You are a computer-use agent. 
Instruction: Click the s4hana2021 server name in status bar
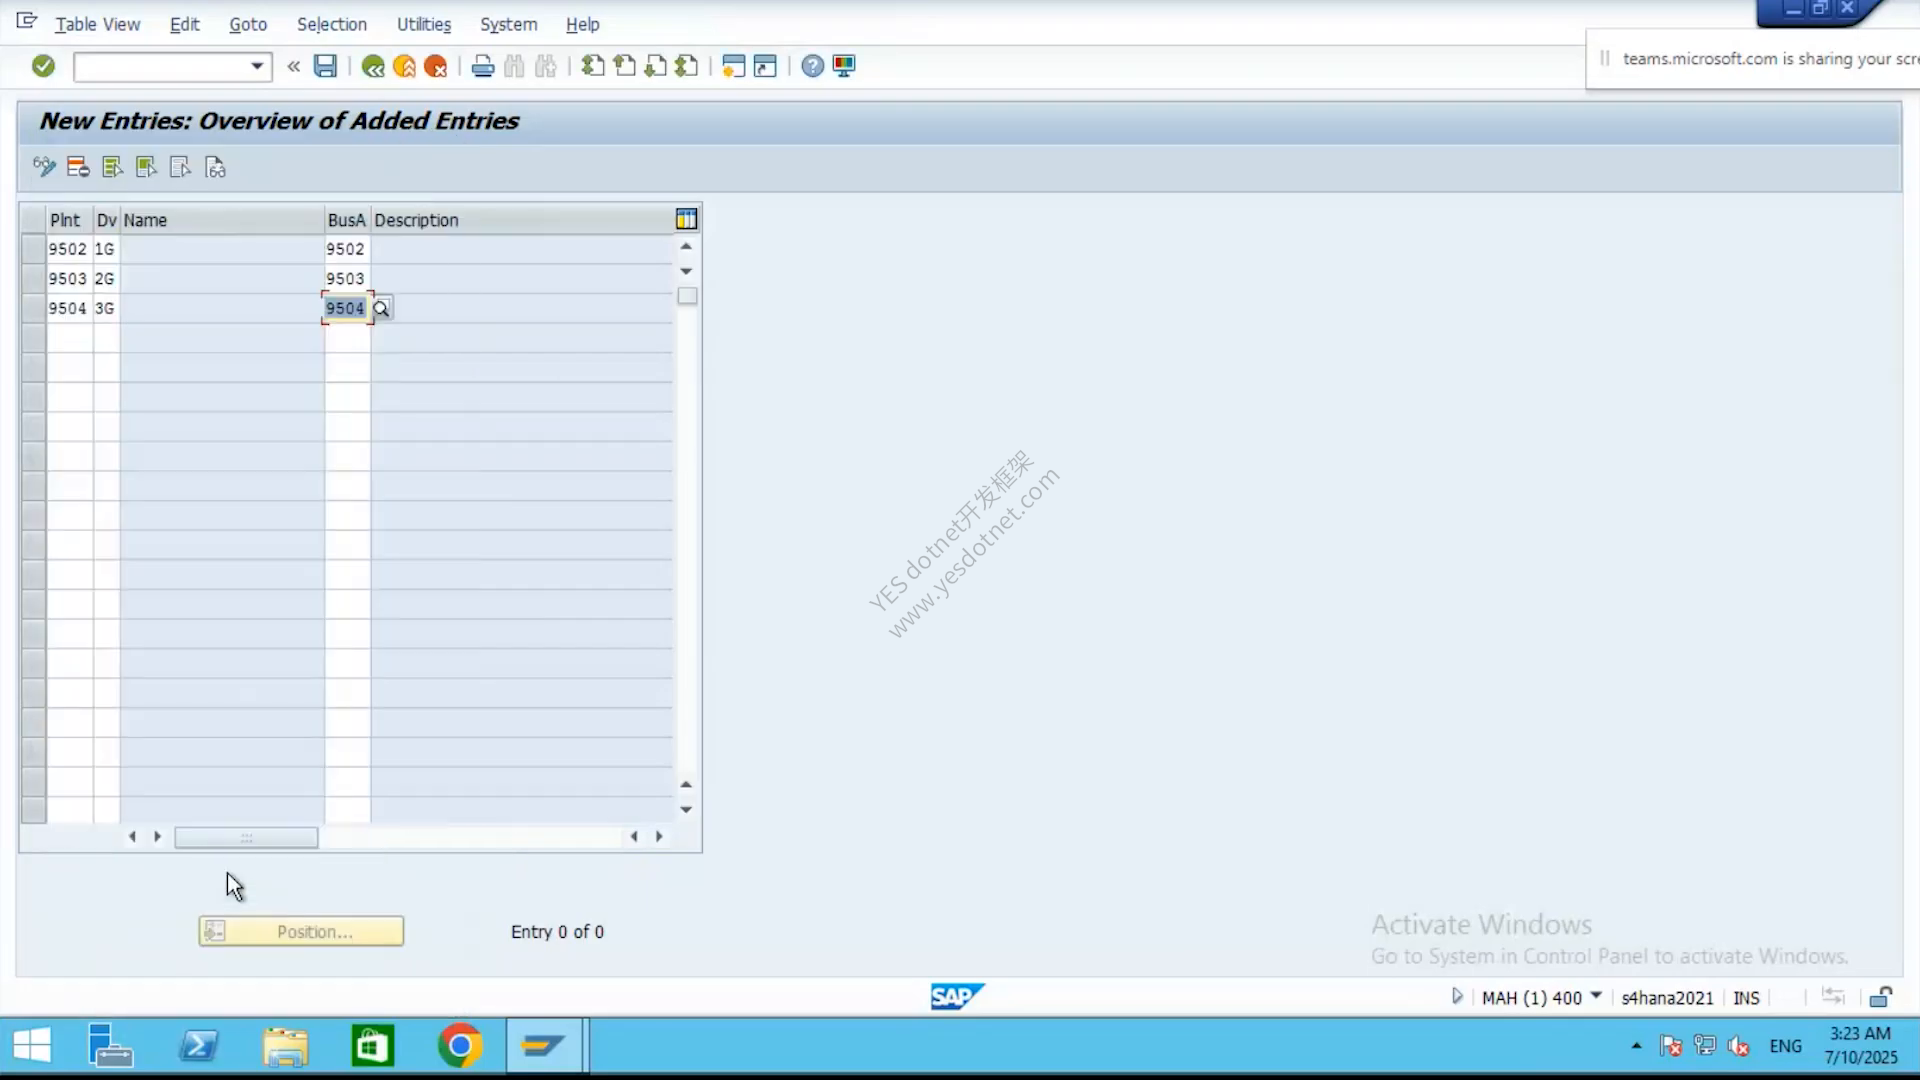coord(1667,998)
